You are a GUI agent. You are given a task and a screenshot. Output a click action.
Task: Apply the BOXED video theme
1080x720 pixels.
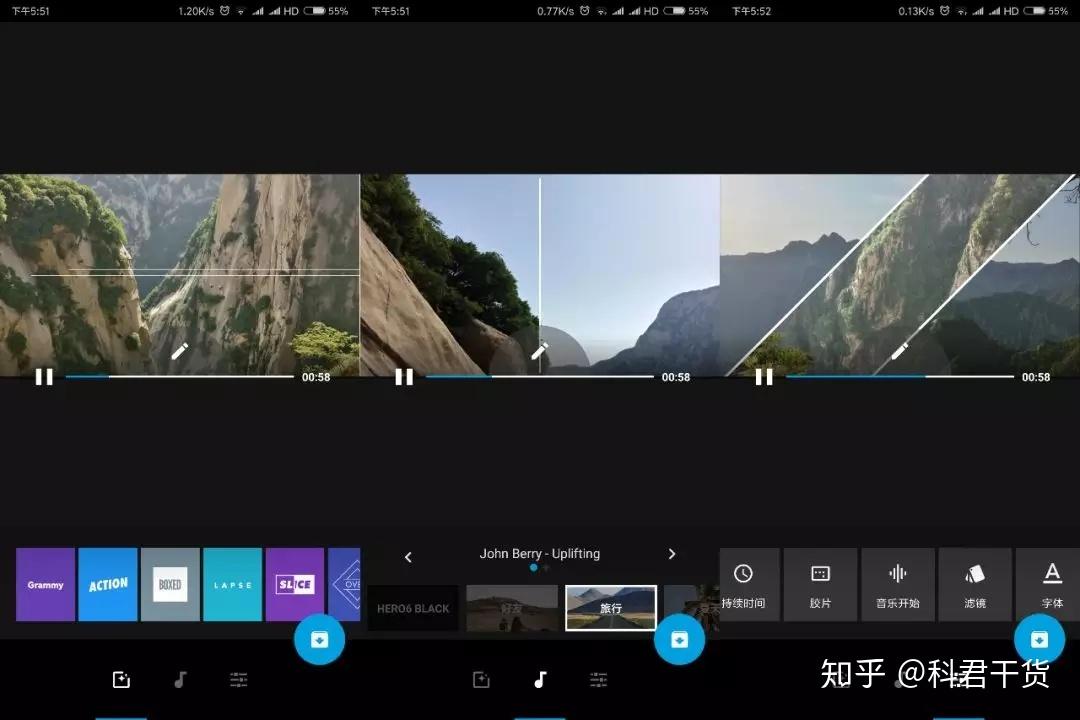(x=170, y=584)
